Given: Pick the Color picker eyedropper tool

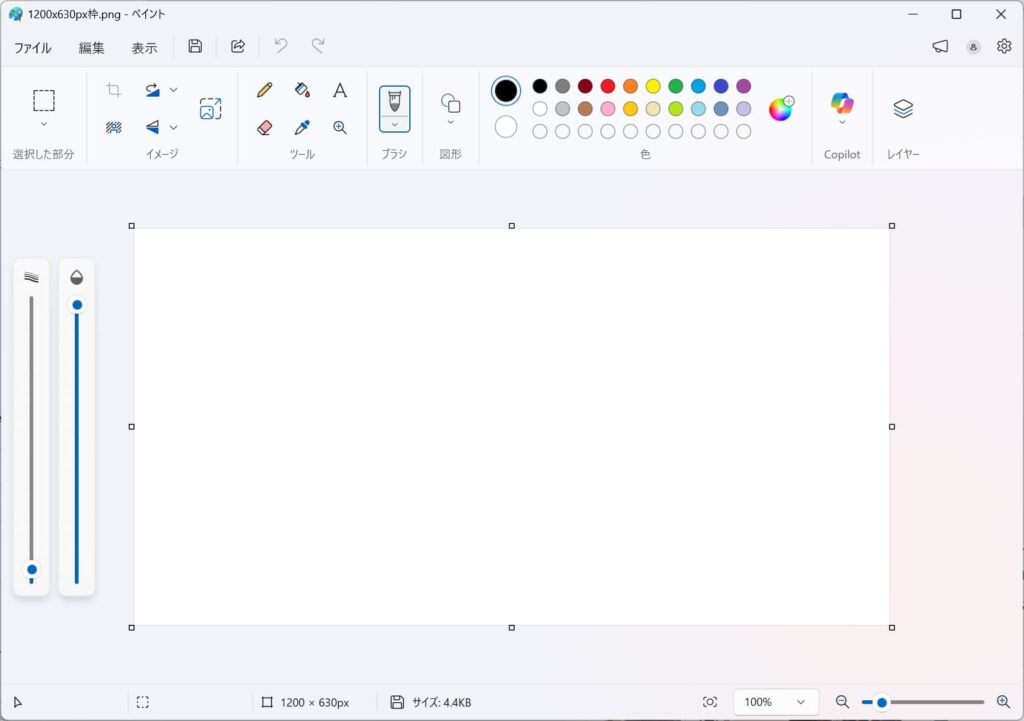Looking at the screenshot, I should click(x=302, y=127).
